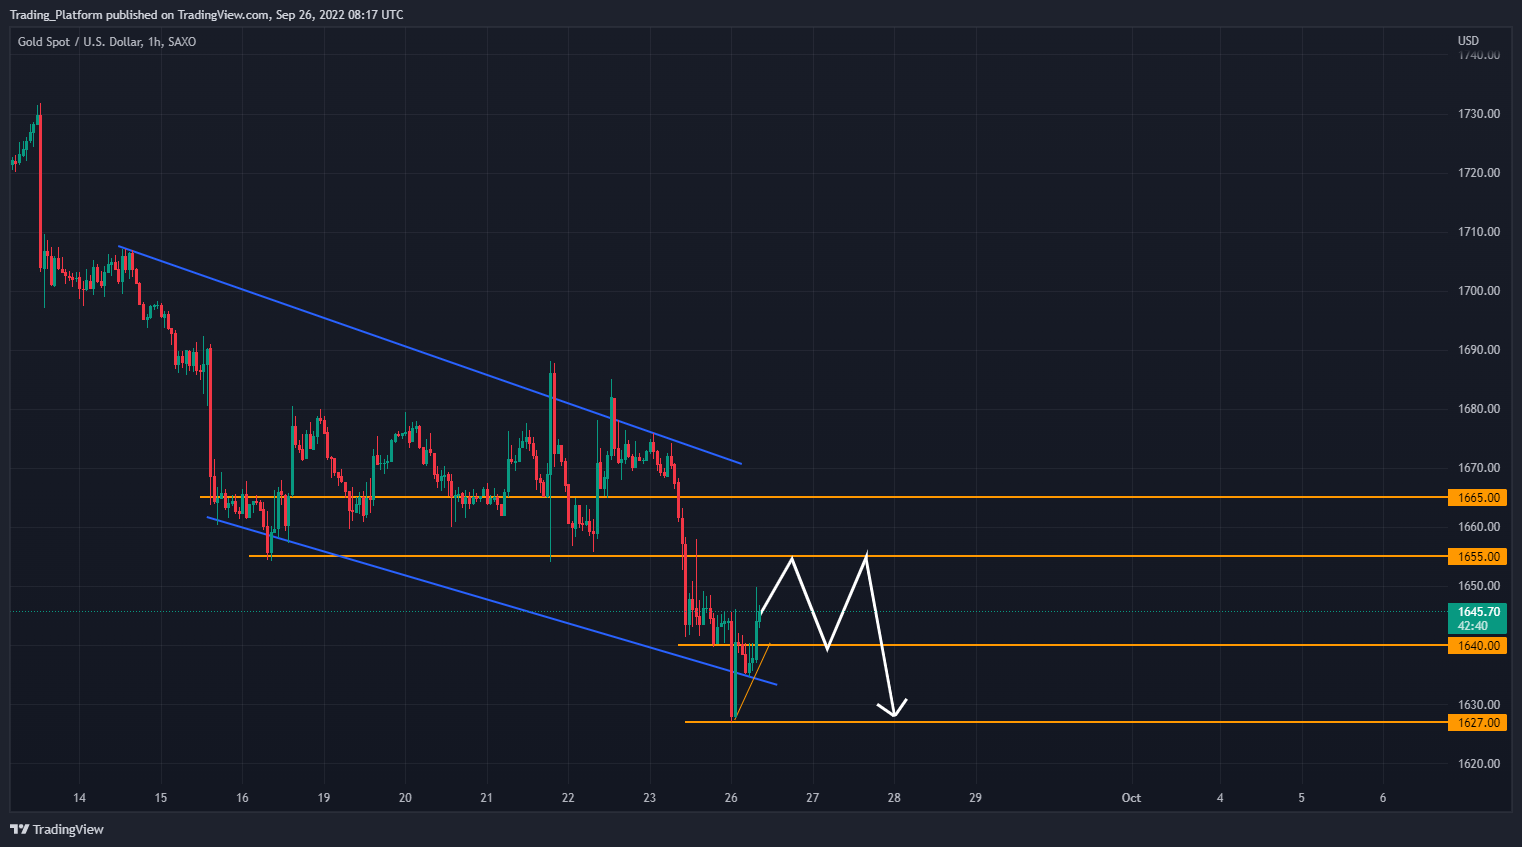Viewport: 1522px width, 847px height.
Task: Click the date label 19 on the time axis
Action: [x=324, y=798]
